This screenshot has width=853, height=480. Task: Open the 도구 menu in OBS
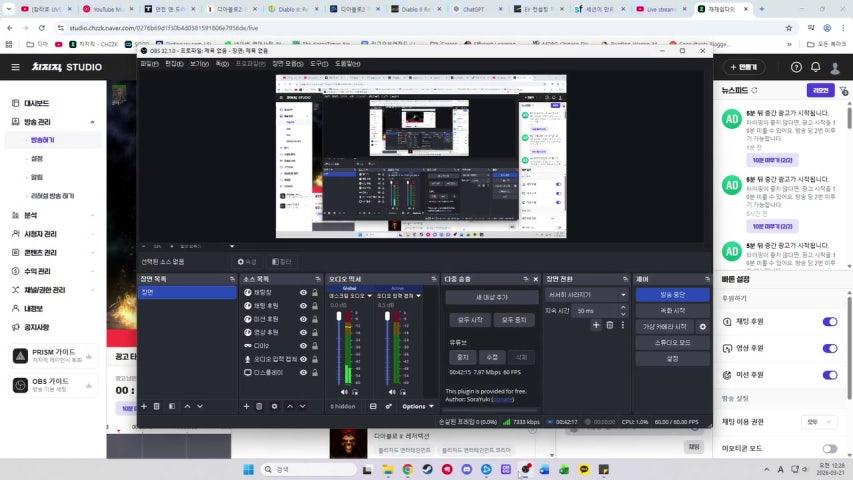(319, 63)
